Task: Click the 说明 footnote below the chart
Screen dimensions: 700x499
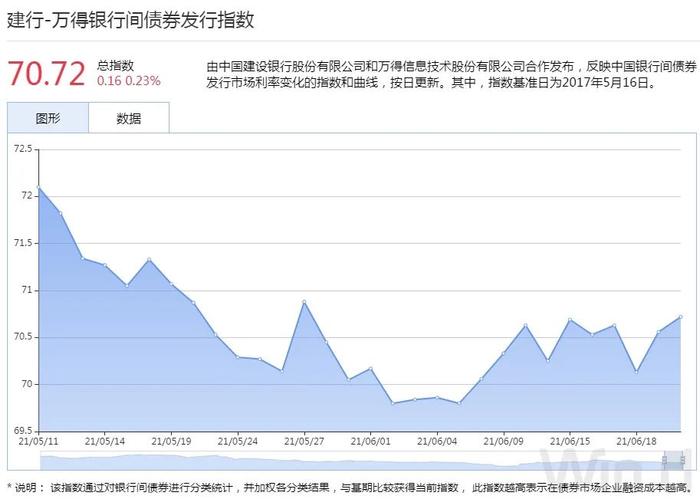Action: pyautogui.click(x=350, y=487)
